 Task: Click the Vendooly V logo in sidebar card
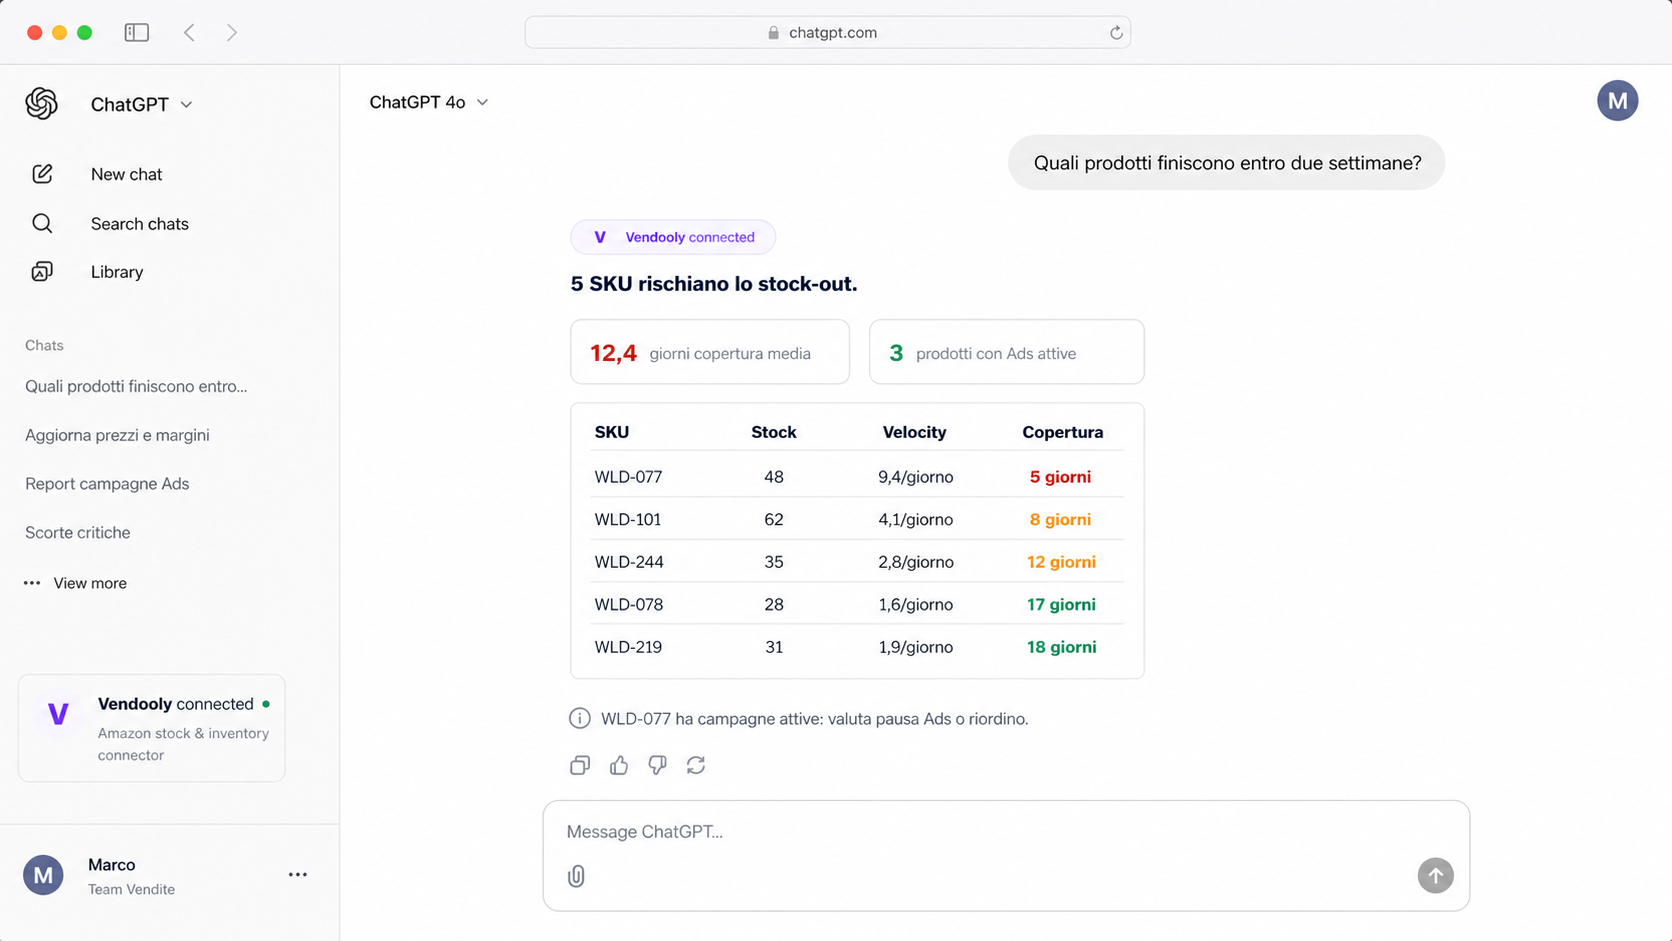pyautogui.click(x=58, y=714)
